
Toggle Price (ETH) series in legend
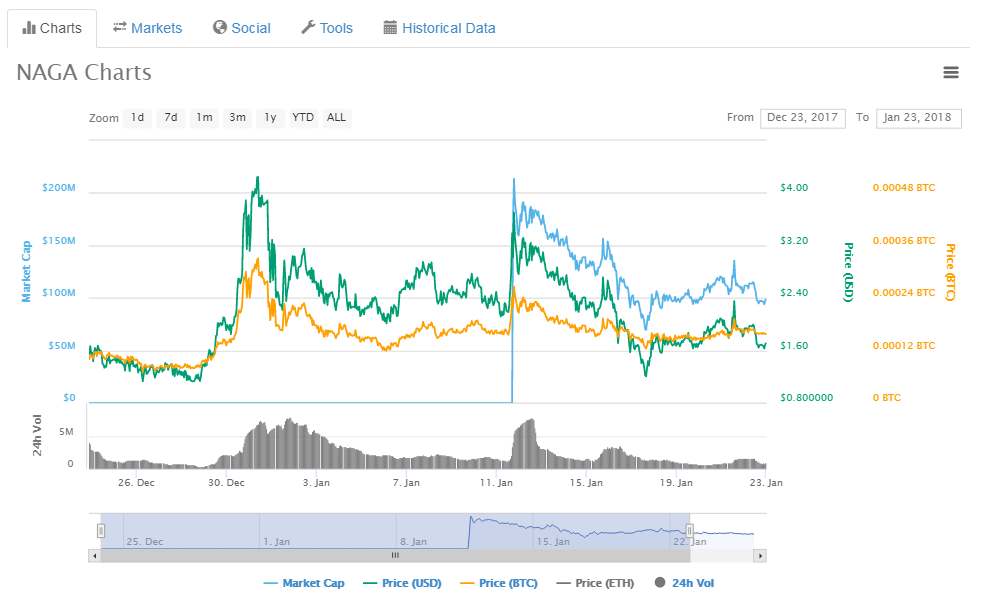[x=596, y=583]
